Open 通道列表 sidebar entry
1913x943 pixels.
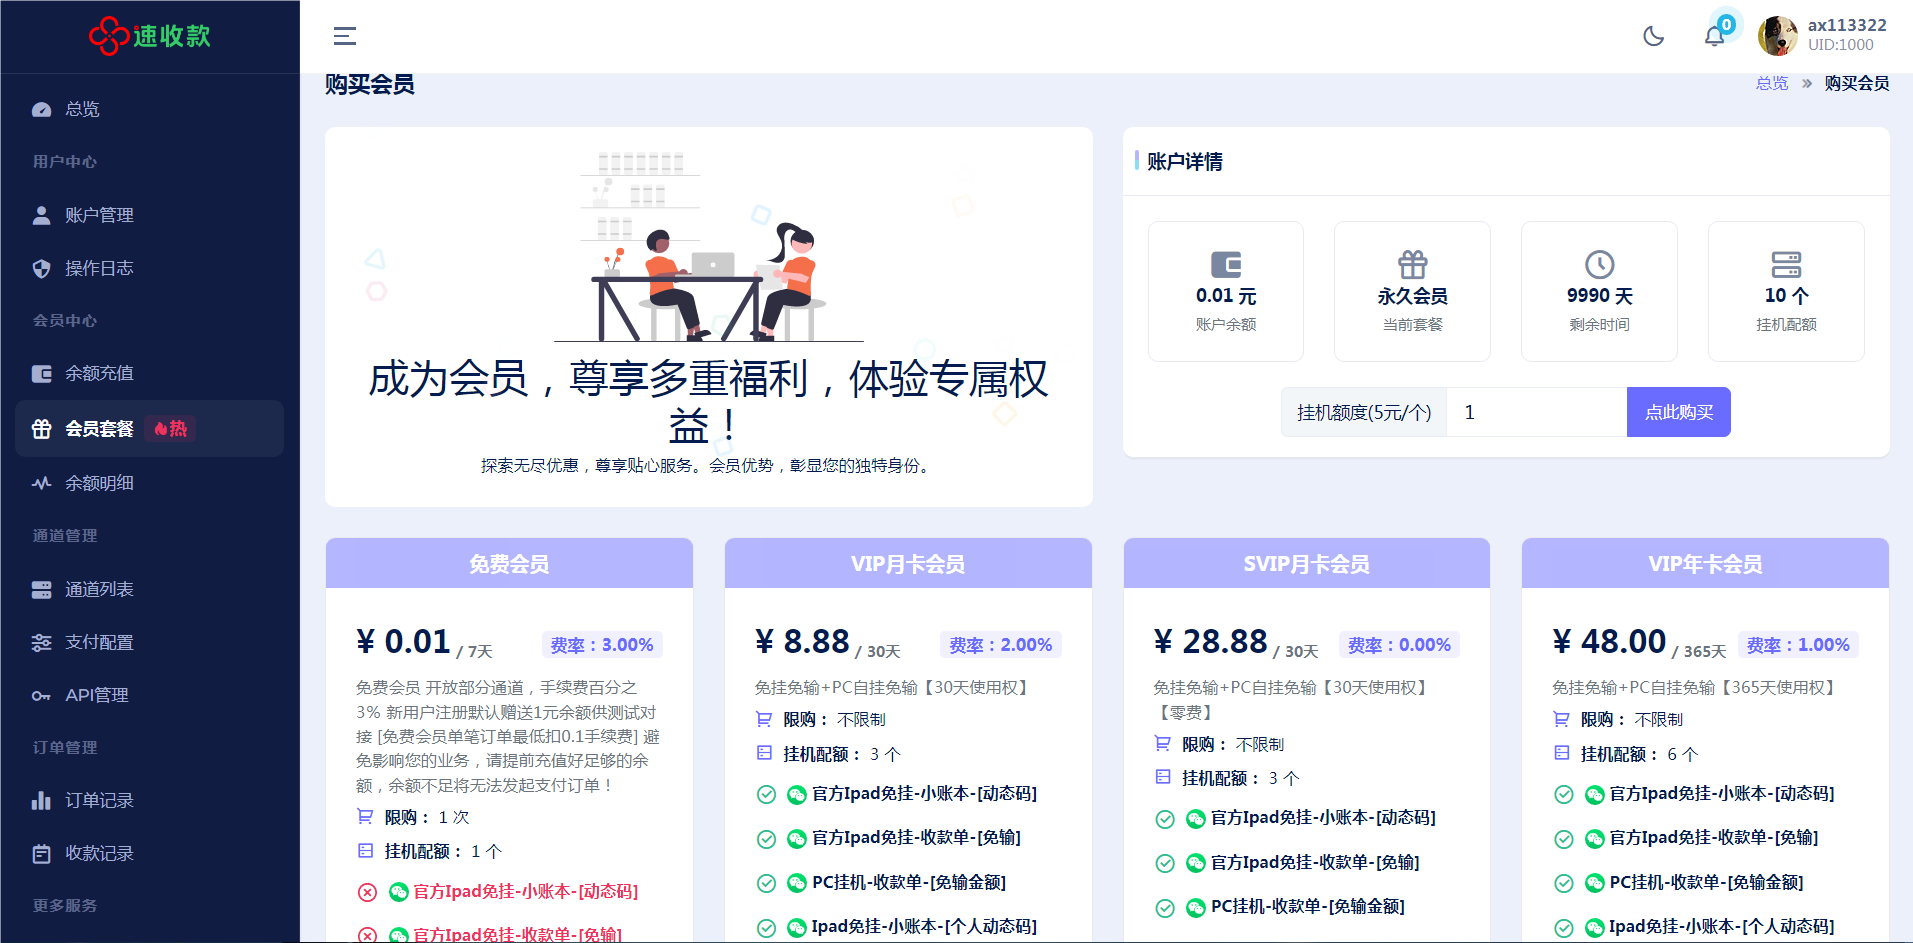pyautogui.click(x=98, y=589)
